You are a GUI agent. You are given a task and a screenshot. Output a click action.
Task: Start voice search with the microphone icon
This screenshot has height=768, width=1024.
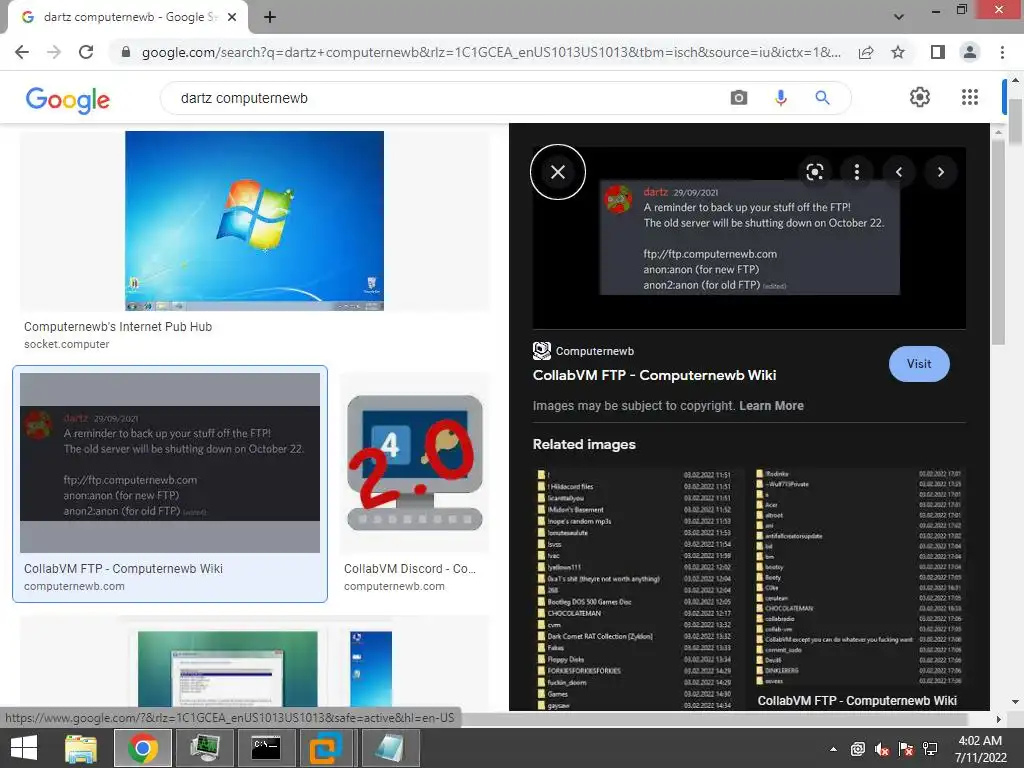(780, 98)
